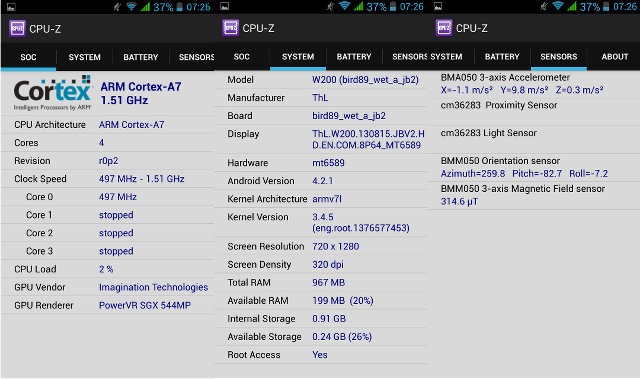Tap Wi-Fi status icon in third screen
The image size is (640, 379).
tap(558, 6)
